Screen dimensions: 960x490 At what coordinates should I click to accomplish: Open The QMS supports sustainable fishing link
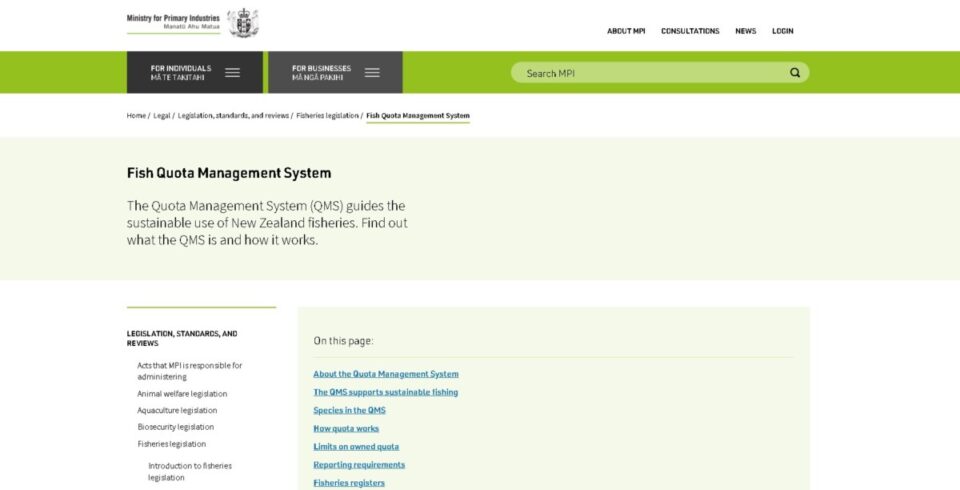pos(385,392)
